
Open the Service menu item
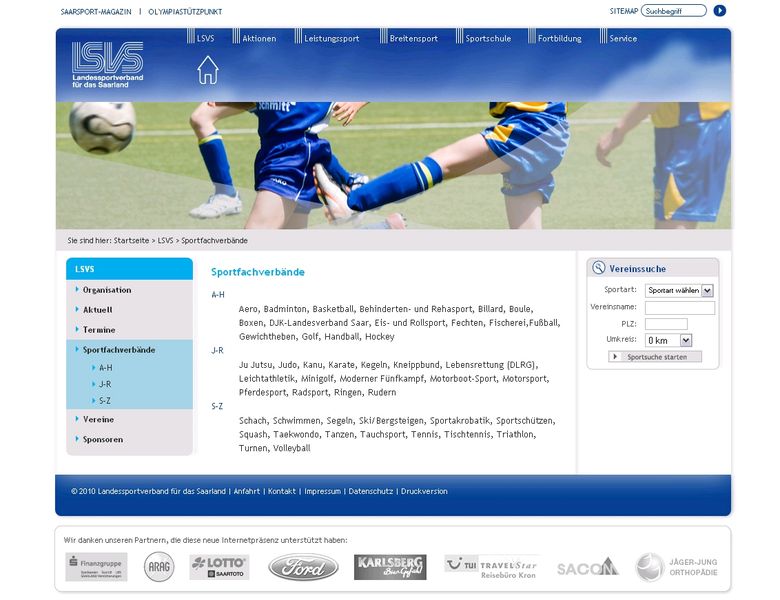pos(623,38)
